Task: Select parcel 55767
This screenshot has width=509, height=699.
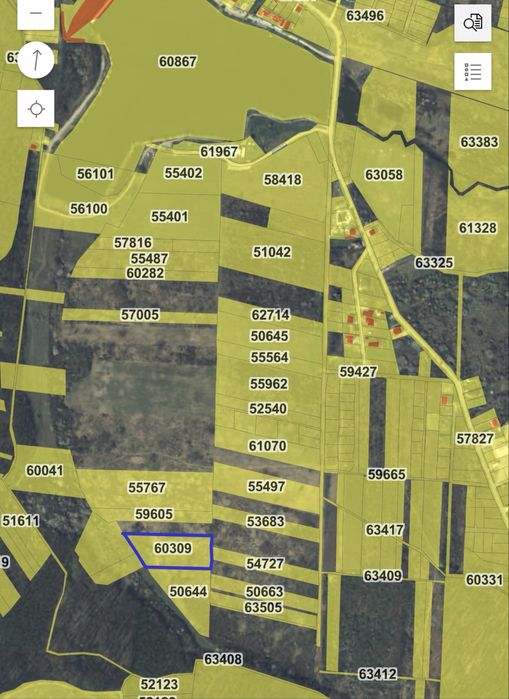Action: (147, 488)
